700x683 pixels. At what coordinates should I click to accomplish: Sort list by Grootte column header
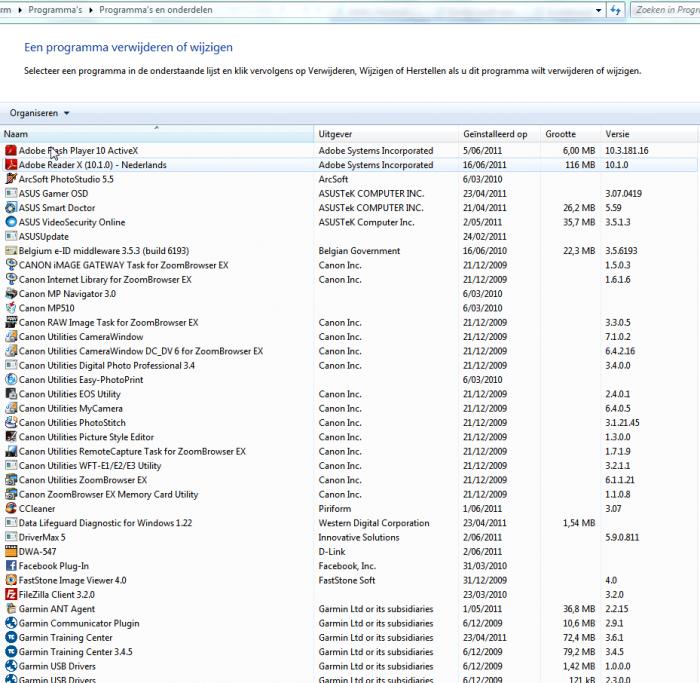coord(571,134)
